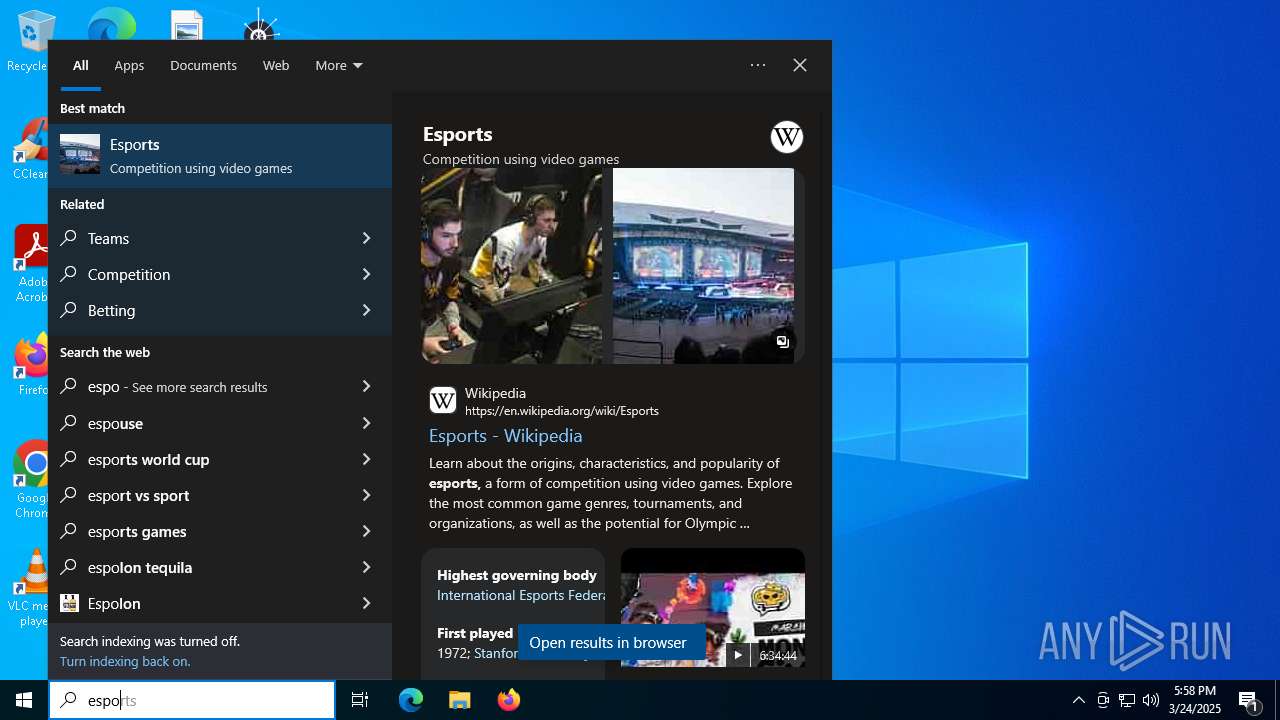Click Turn indexing back on link
Viewport: 1280px width, 720px height.
coord(125,661)
